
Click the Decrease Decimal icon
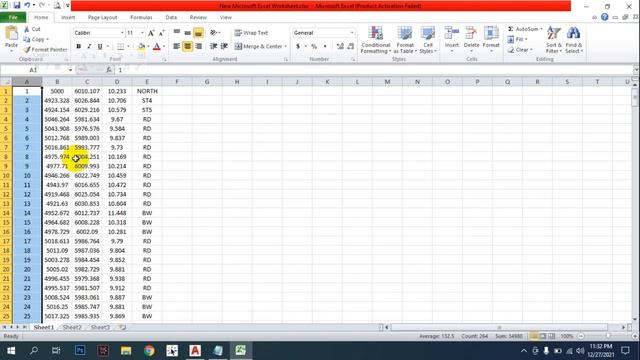click(x=351, y=47)
